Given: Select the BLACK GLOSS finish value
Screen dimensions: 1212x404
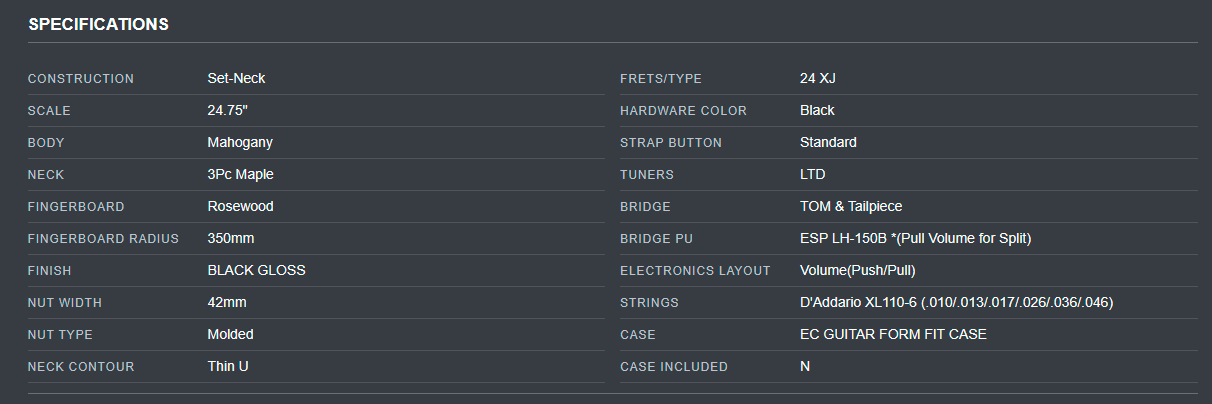Looking at the screenshot, I should (x=256, y=270).
